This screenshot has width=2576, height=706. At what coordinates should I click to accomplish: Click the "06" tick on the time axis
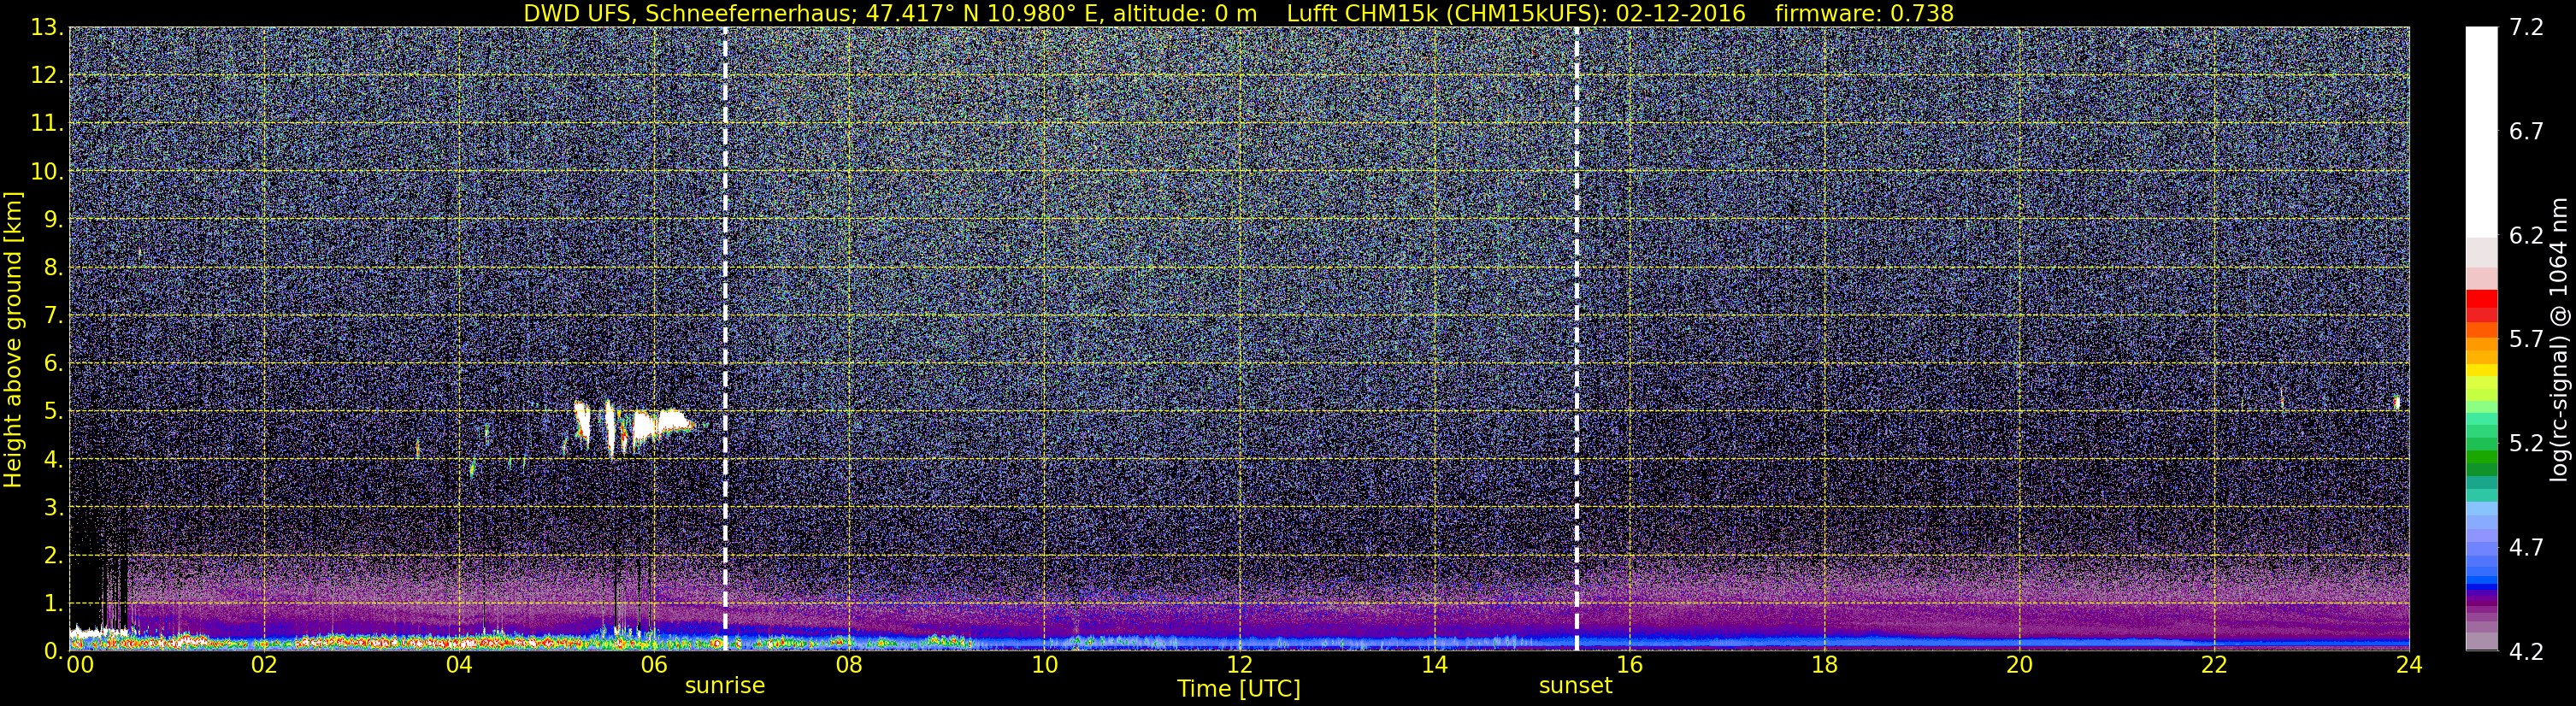point(654,666)
